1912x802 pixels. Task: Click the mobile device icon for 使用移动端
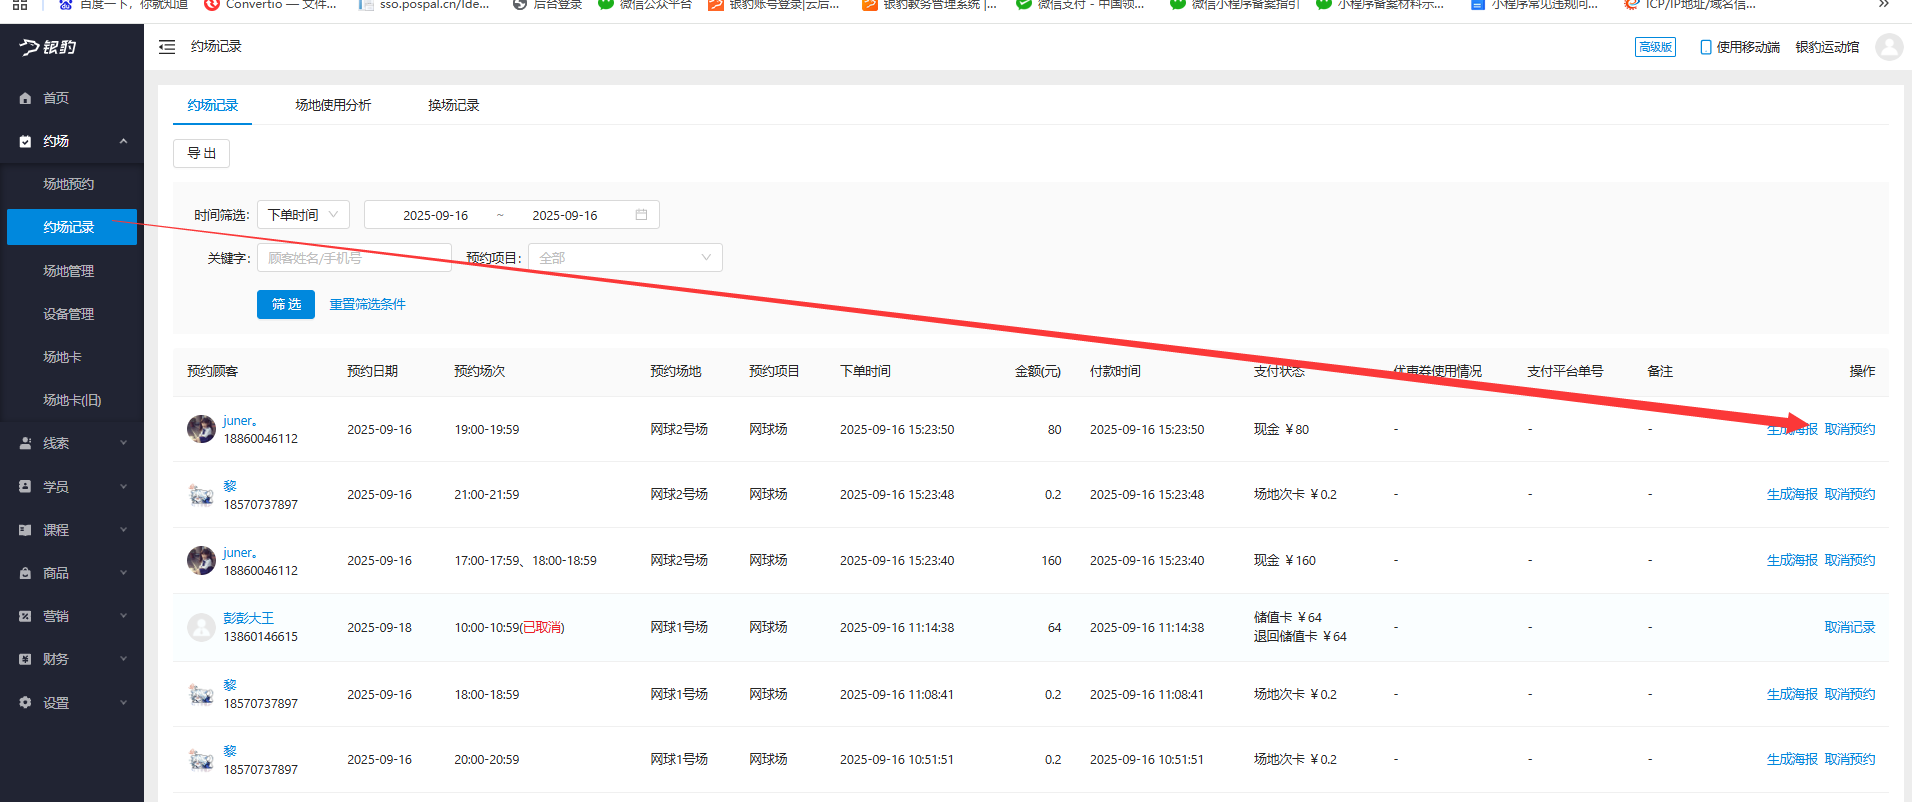[x=1705, y=47]
